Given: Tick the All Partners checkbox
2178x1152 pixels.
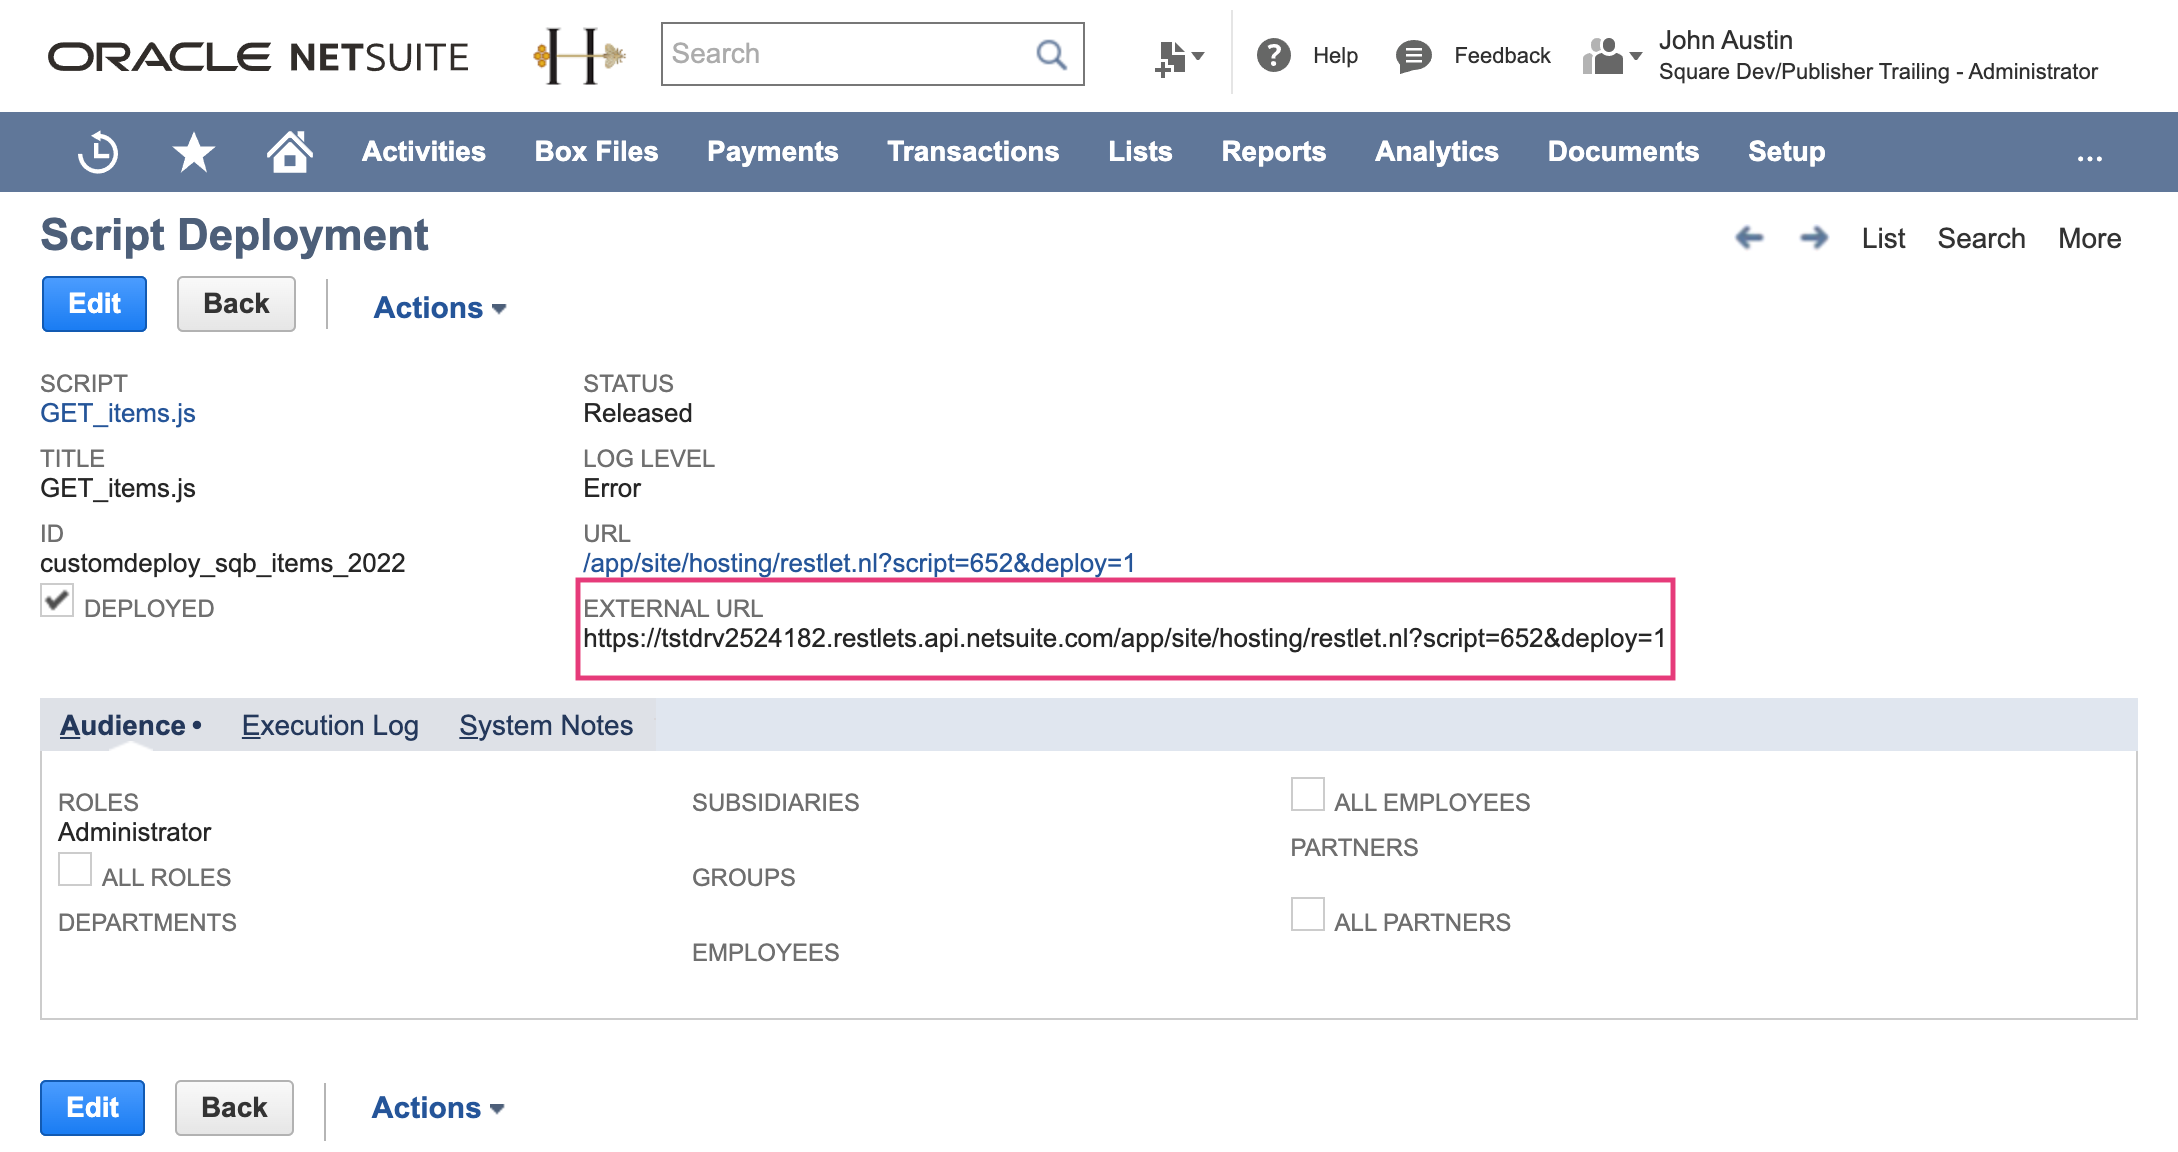Looking at the screenshot, I should [x=1307, y=914].
